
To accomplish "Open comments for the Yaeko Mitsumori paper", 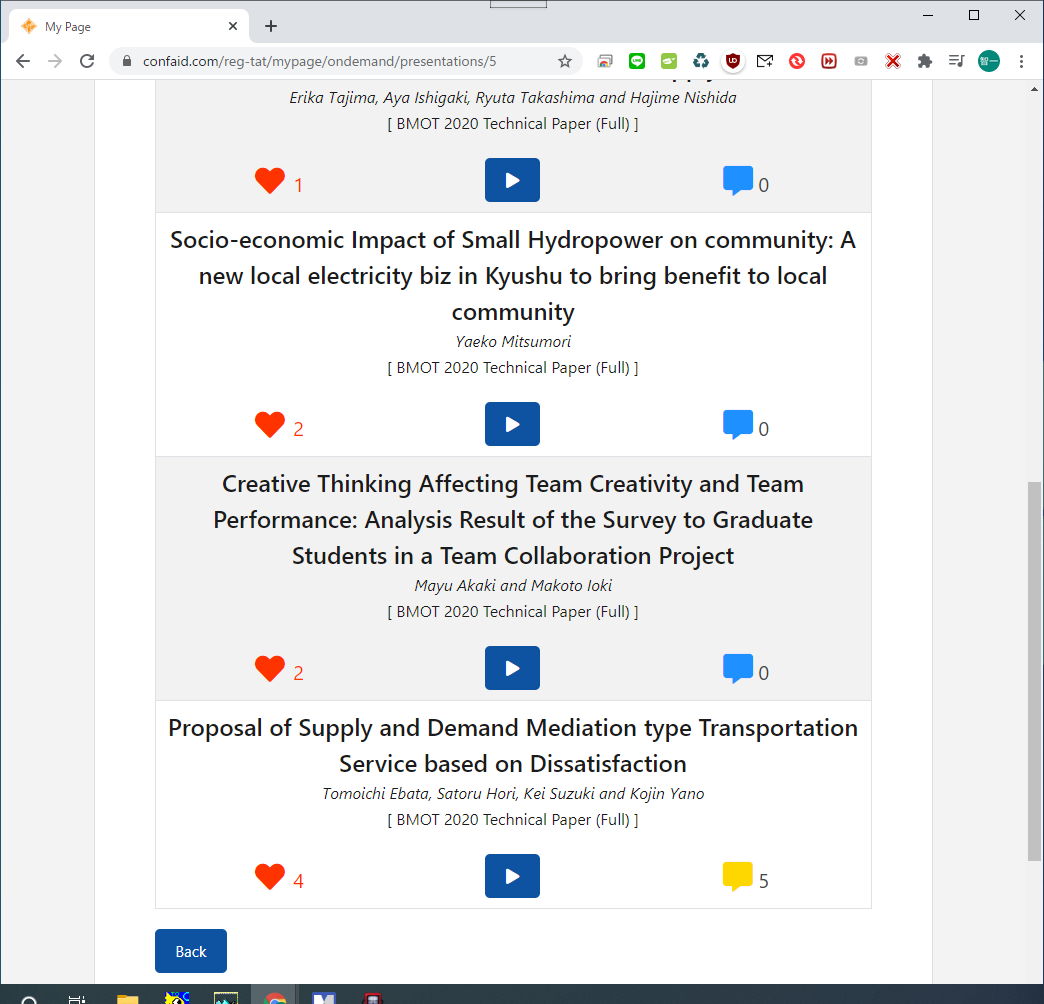I will 737,425.
